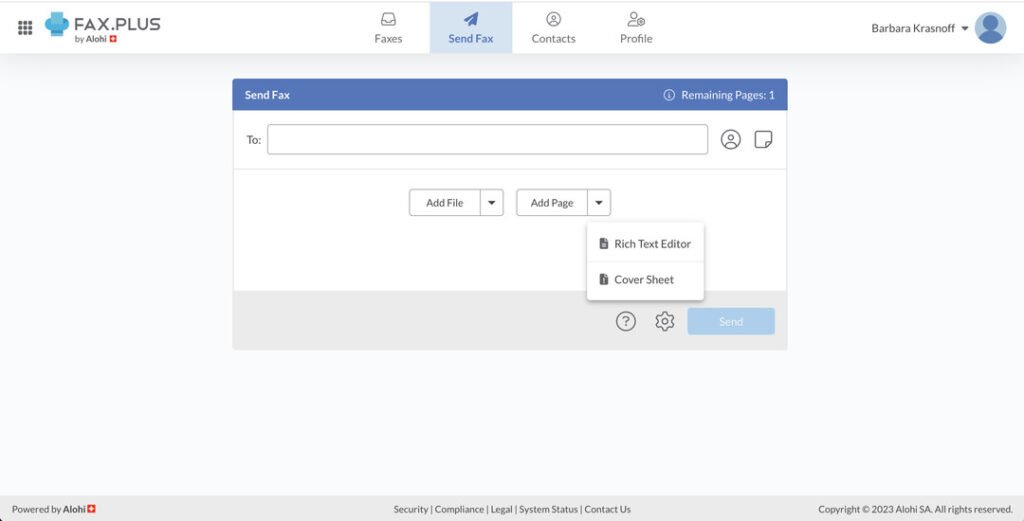
Task: Switch to the Contacts tab
Action: 553,28
